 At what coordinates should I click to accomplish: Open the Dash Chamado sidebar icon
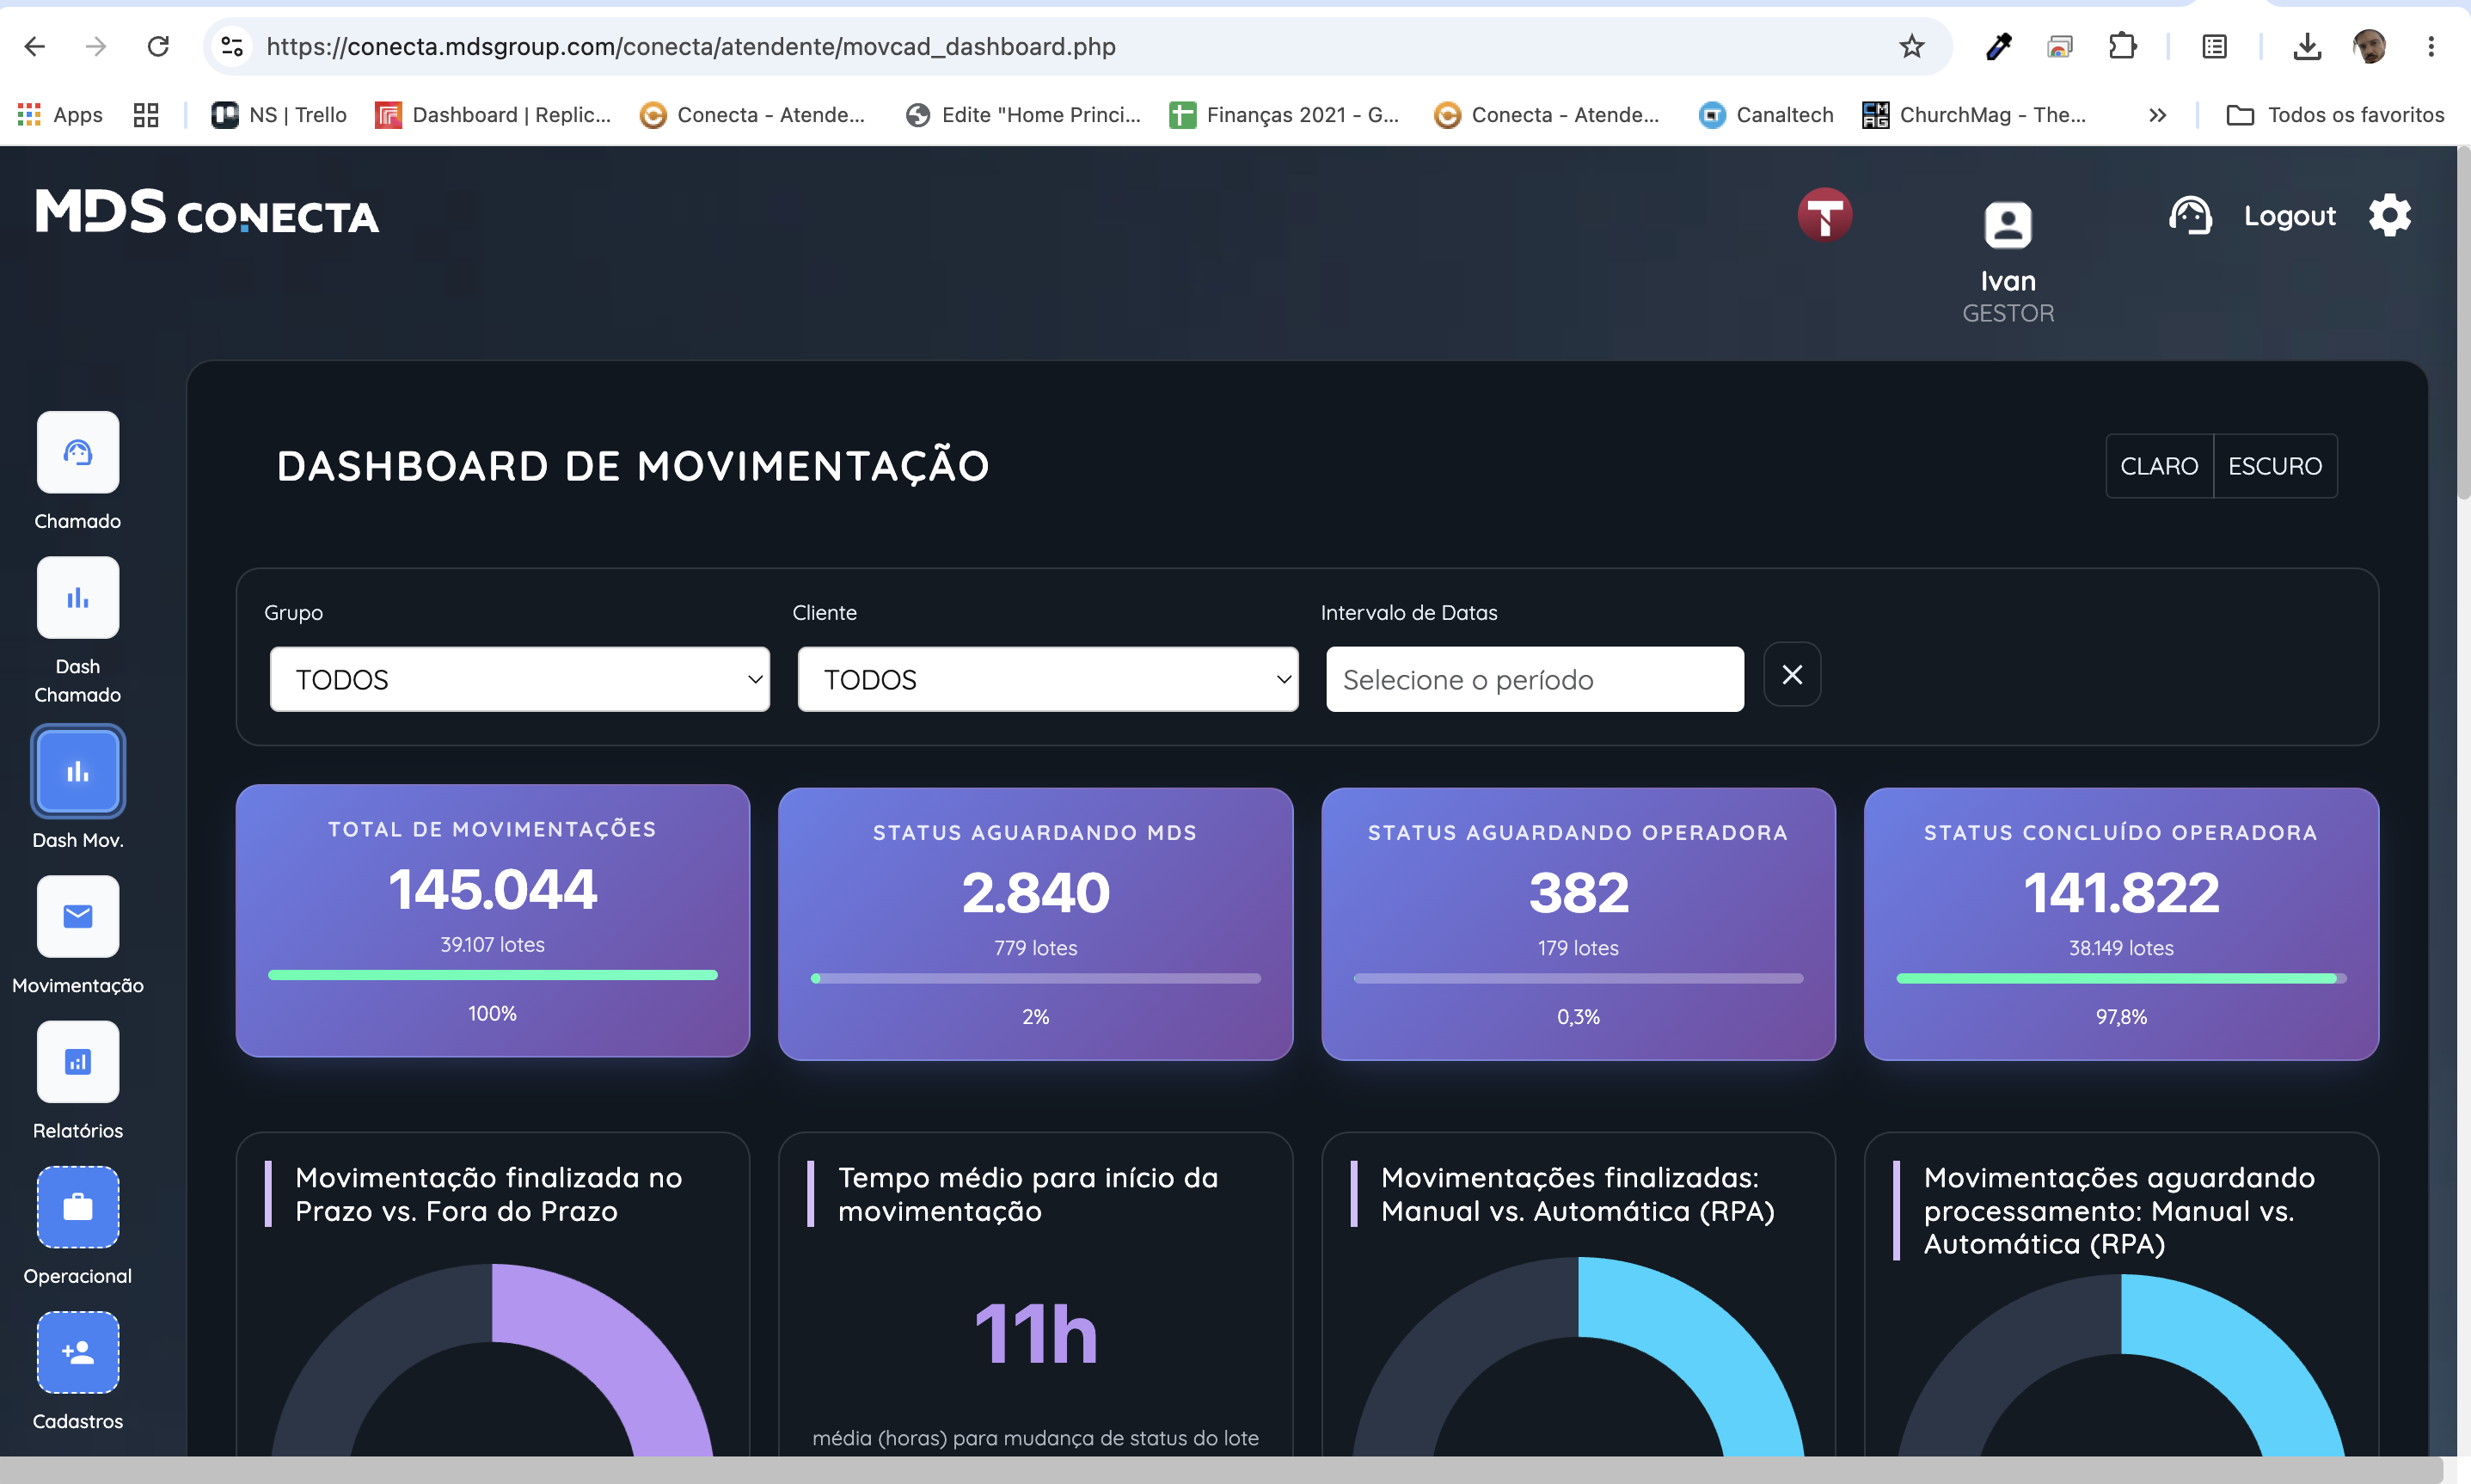point(78,597)
